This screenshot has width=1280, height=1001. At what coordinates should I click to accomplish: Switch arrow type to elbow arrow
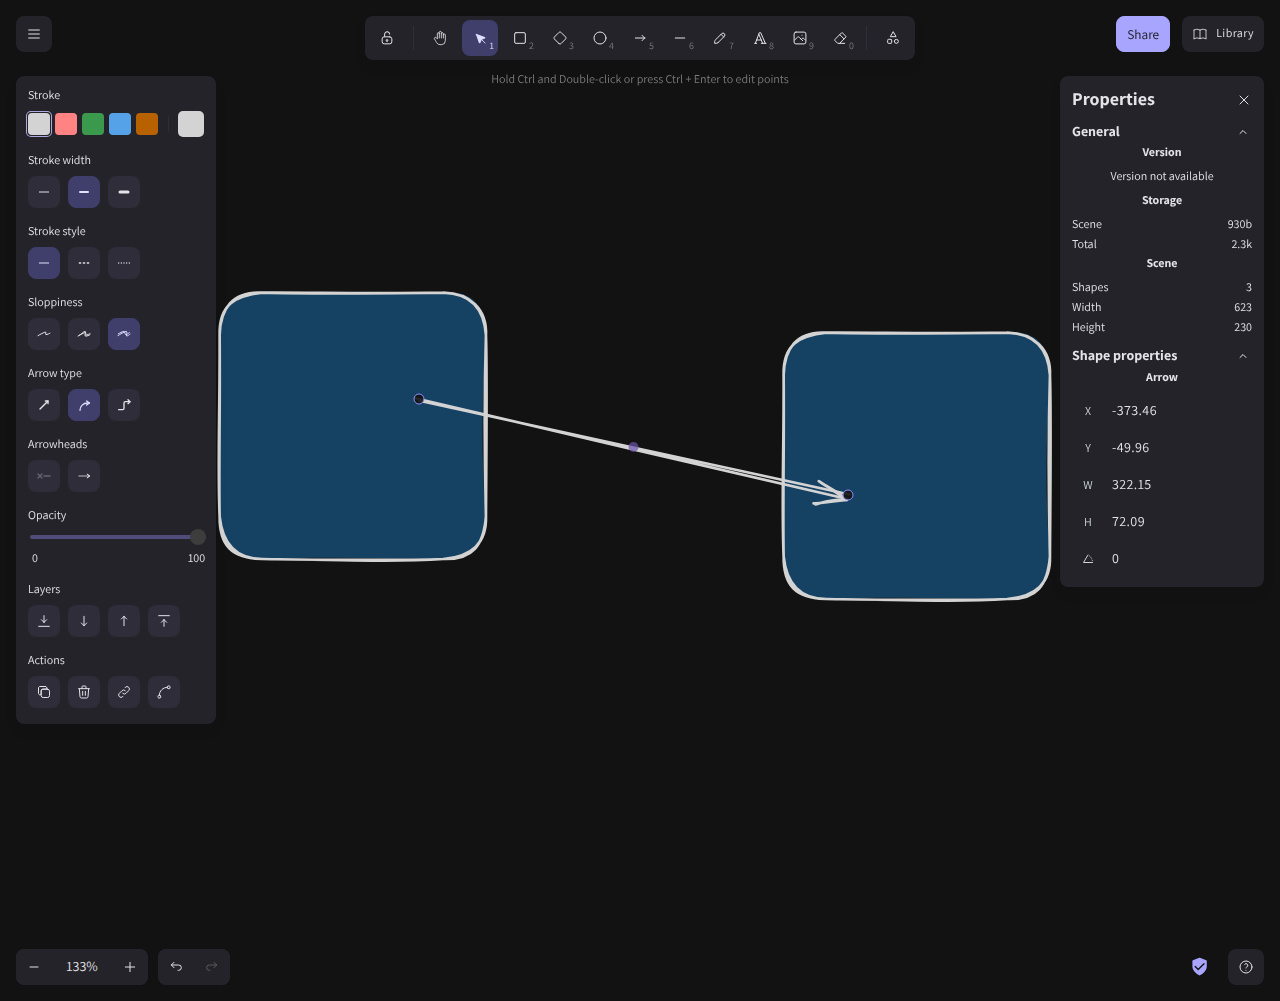point(124,405)
